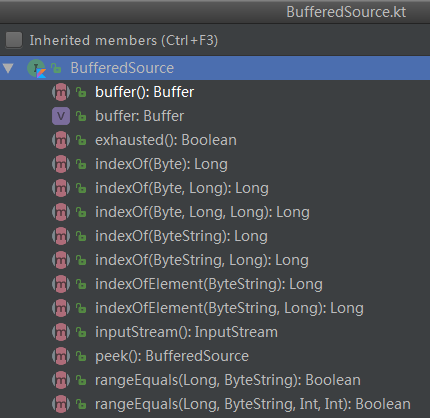The image size is (430, 418).
Task: Go to exhausted(): Boolean member
Action: tap(166, 140)
